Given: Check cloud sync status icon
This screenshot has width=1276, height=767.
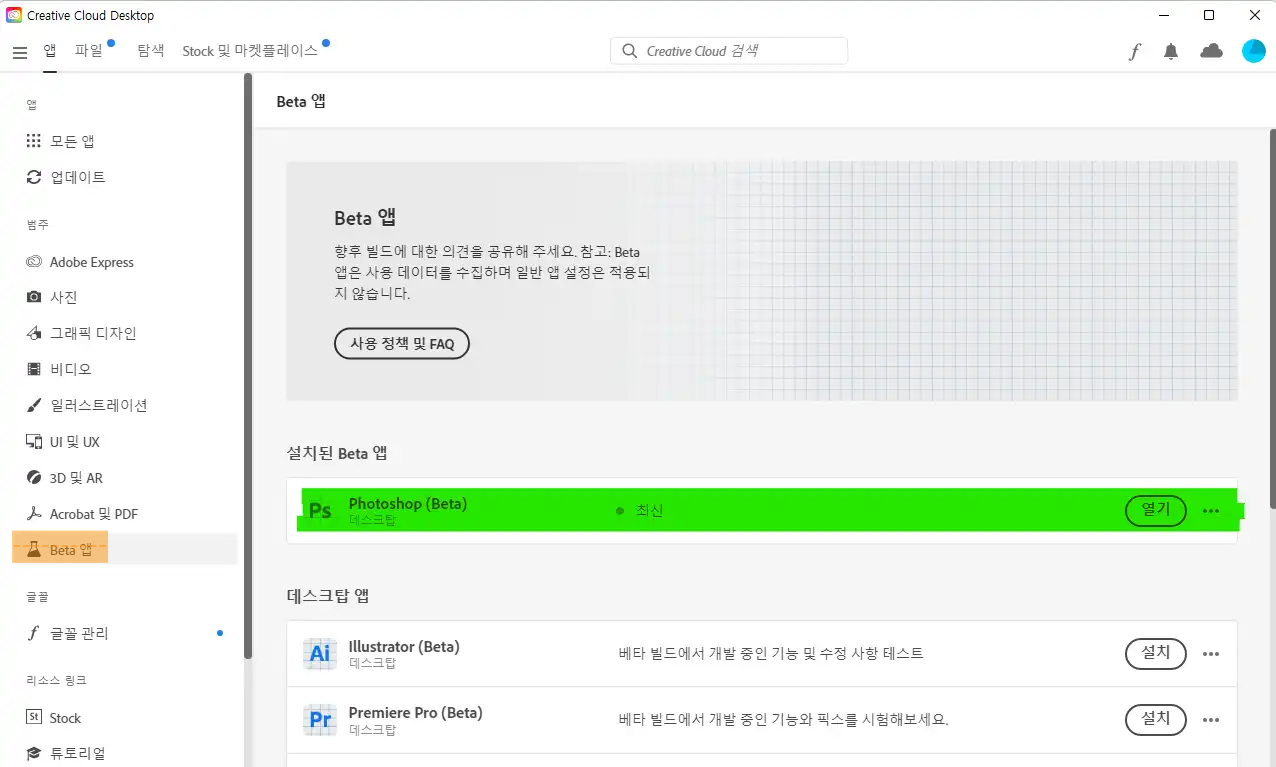Looking at the screenshot, I should coord(1211,51).
